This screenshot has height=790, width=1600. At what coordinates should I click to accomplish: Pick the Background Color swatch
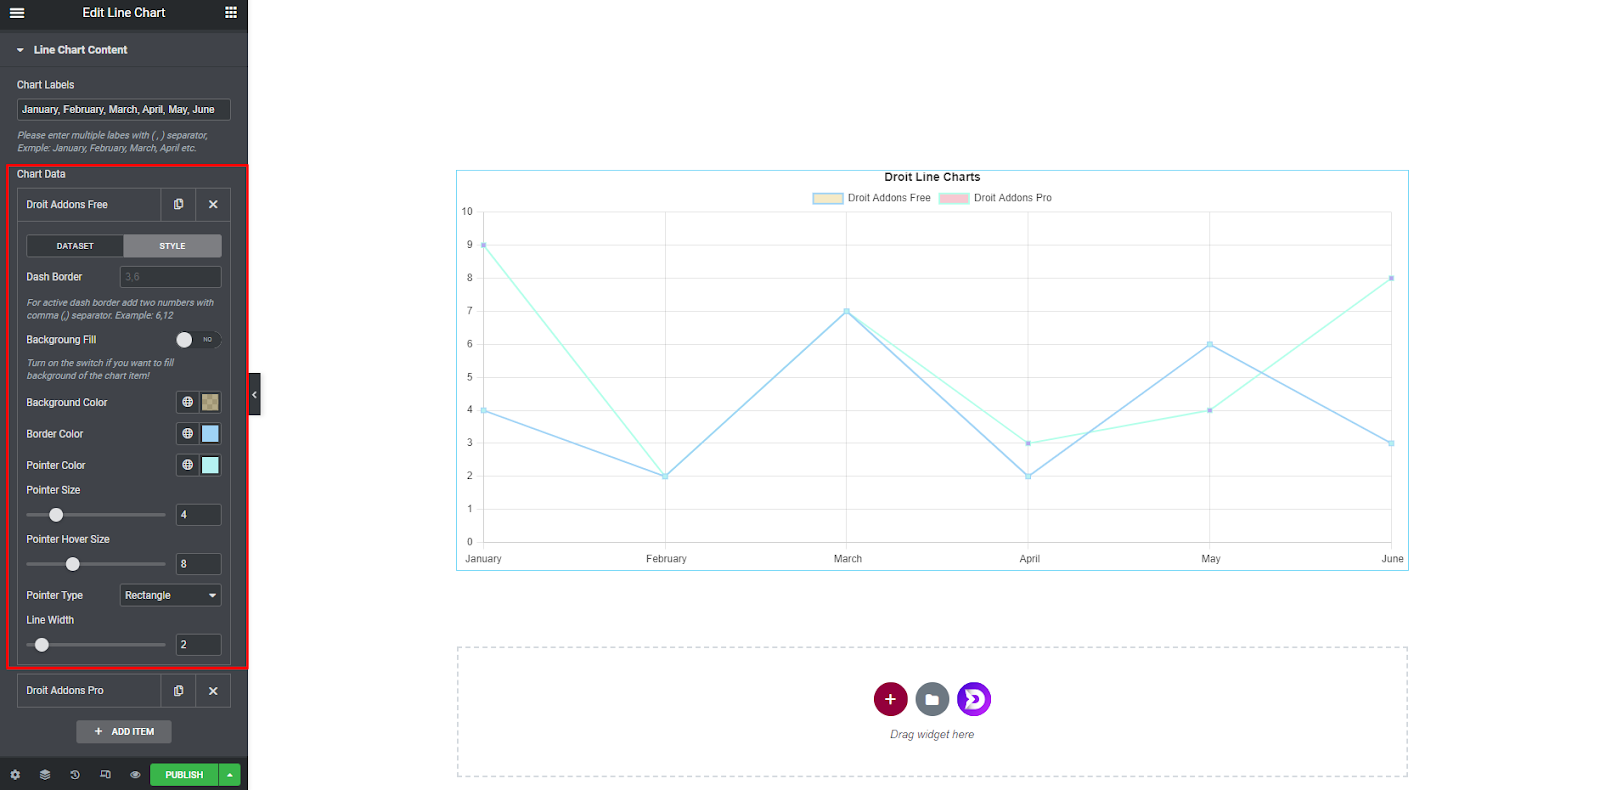click(210, 402)
